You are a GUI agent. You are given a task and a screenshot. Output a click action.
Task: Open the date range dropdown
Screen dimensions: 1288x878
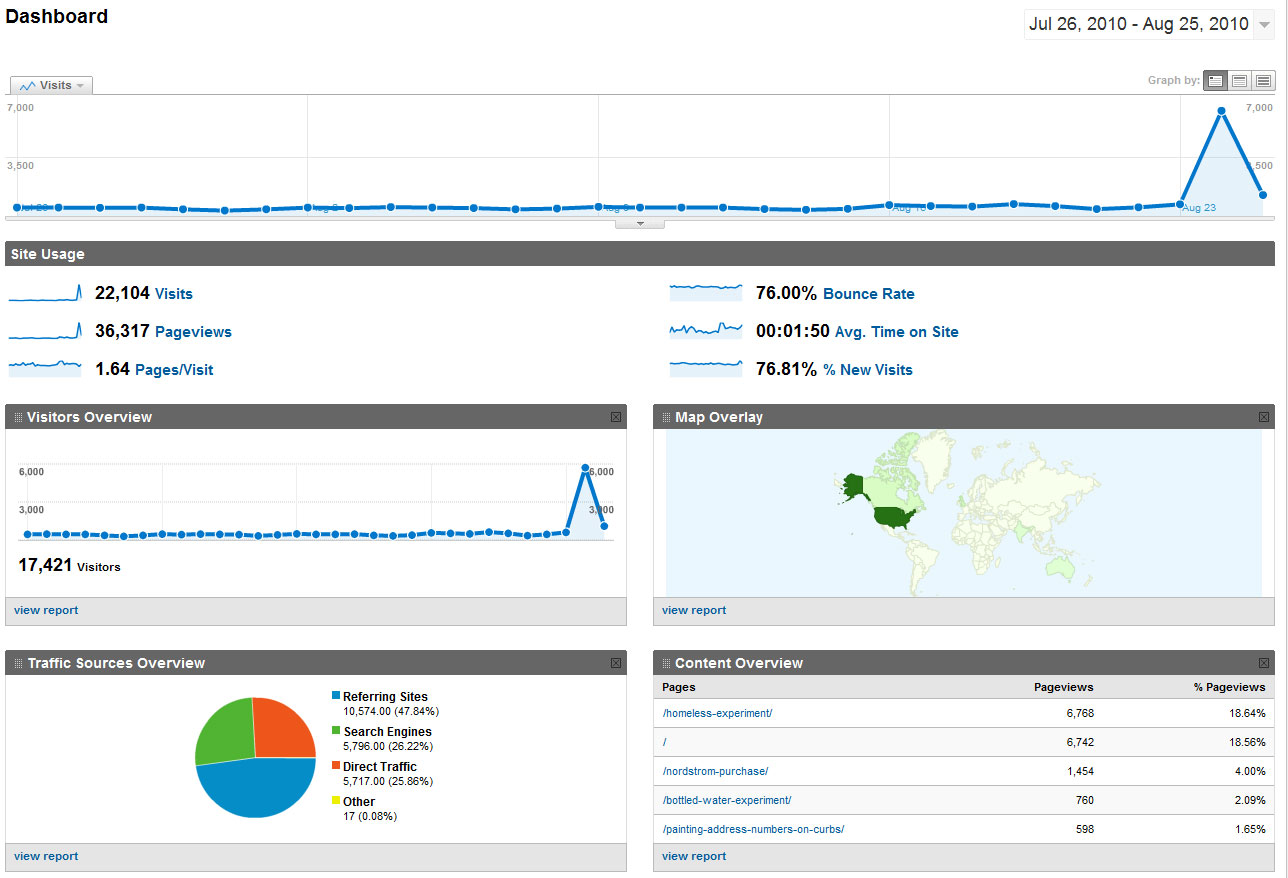click(1265, 25)
